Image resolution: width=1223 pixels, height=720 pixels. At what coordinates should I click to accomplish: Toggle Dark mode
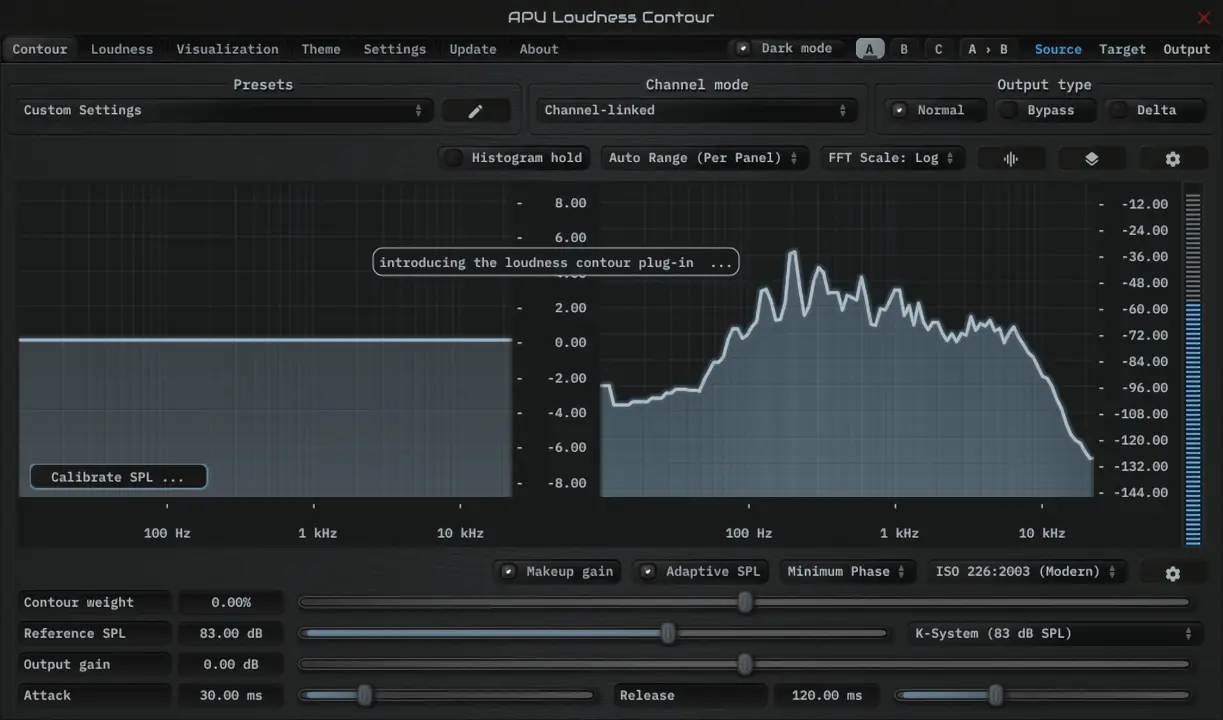pyautogui.click(x=786, y=48)
